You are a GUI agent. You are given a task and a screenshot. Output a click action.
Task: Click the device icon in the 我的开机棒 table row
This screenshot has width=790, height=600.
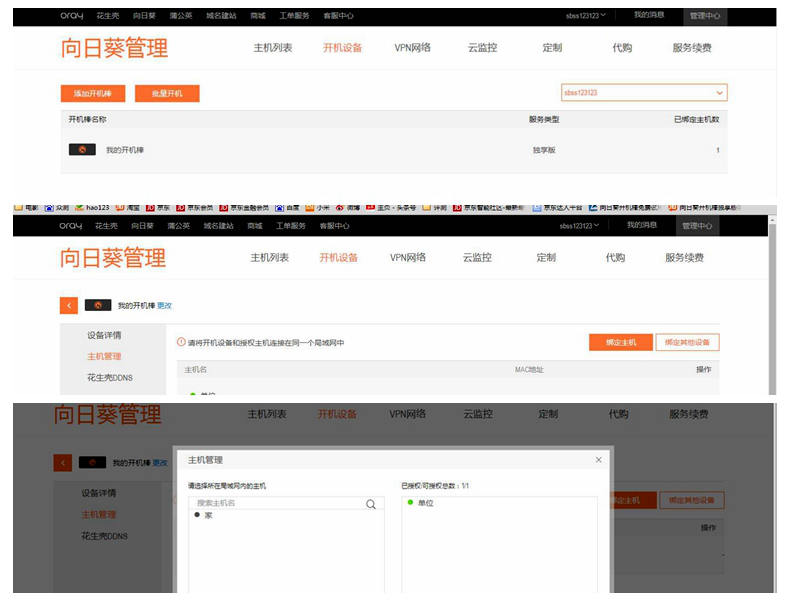coord(82,150)
